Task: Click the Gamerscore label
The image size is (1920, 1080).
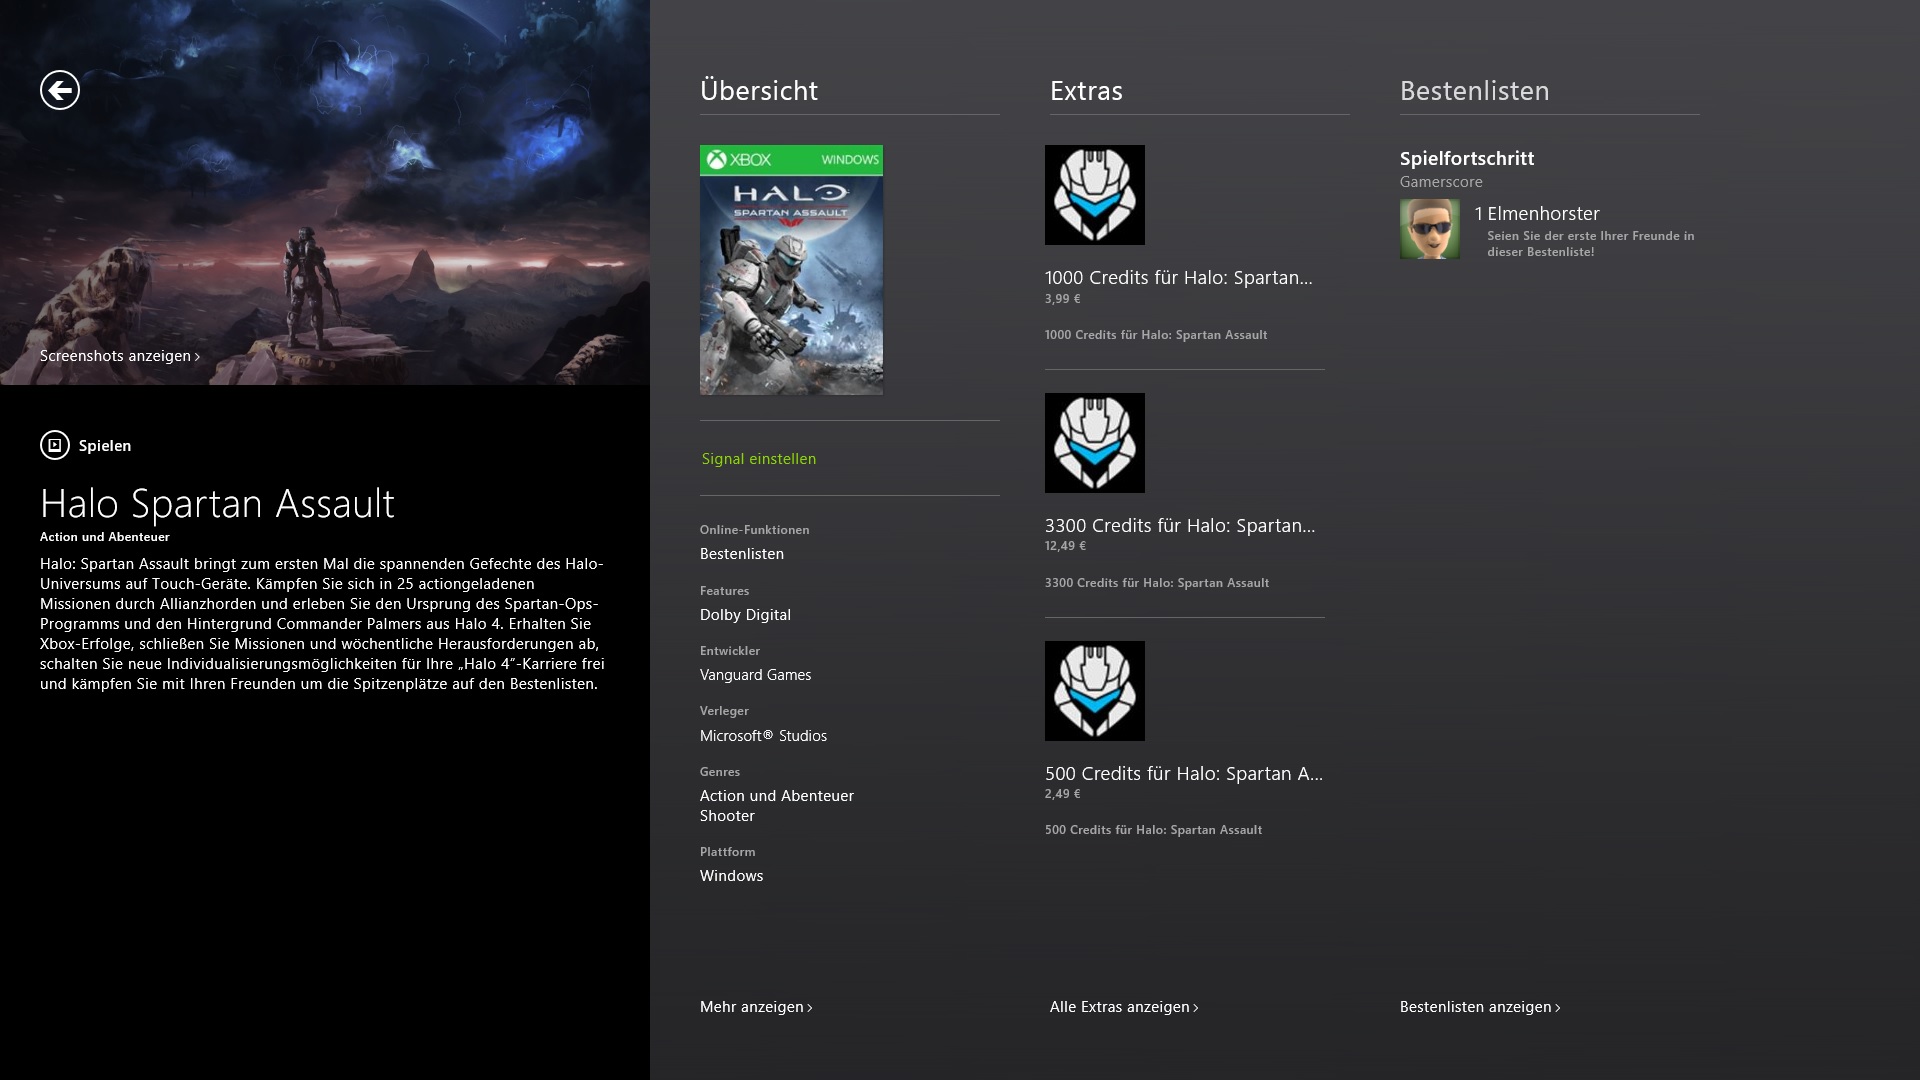Action: pyautogui.click(x=1441, y=182)
